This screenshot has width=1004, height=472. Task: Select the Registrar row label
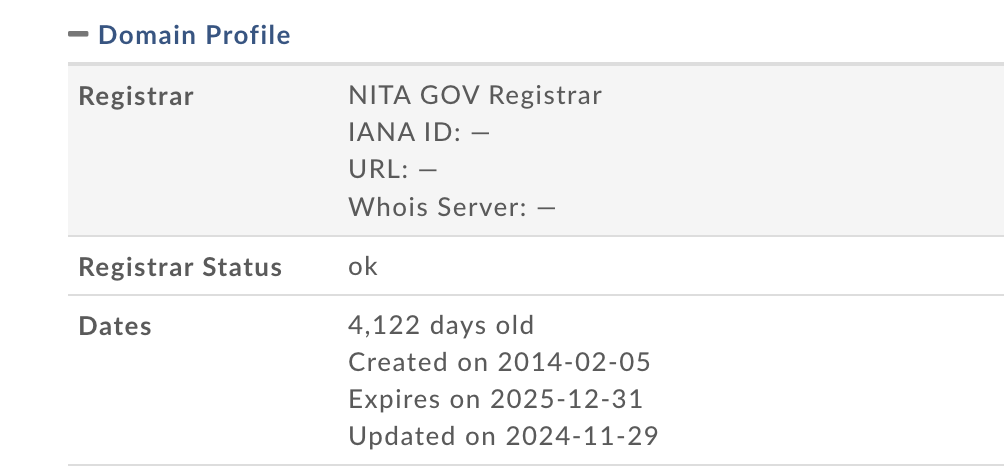(x=136, y=96)
